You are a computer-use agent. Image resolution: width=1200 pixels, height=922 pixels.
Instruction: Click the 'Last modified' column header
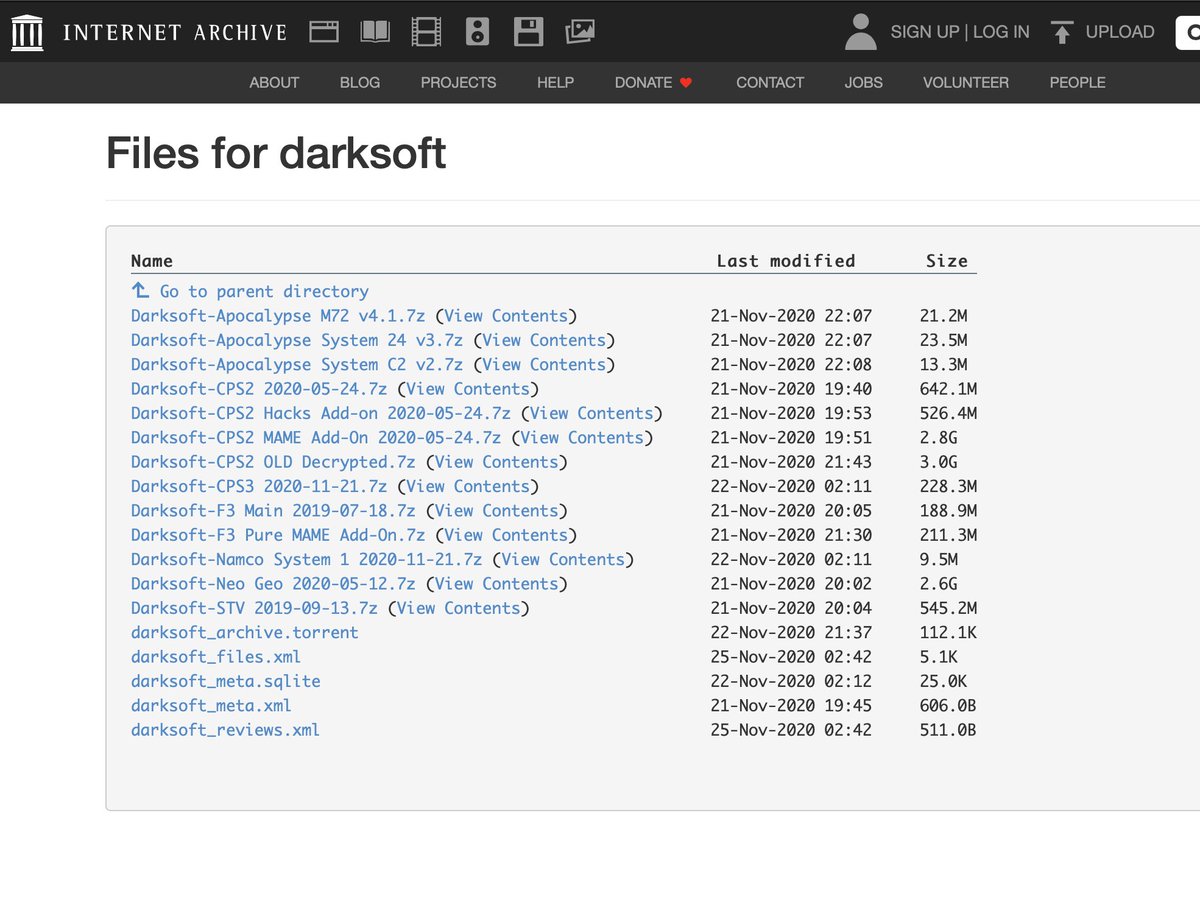coord(786,261)
